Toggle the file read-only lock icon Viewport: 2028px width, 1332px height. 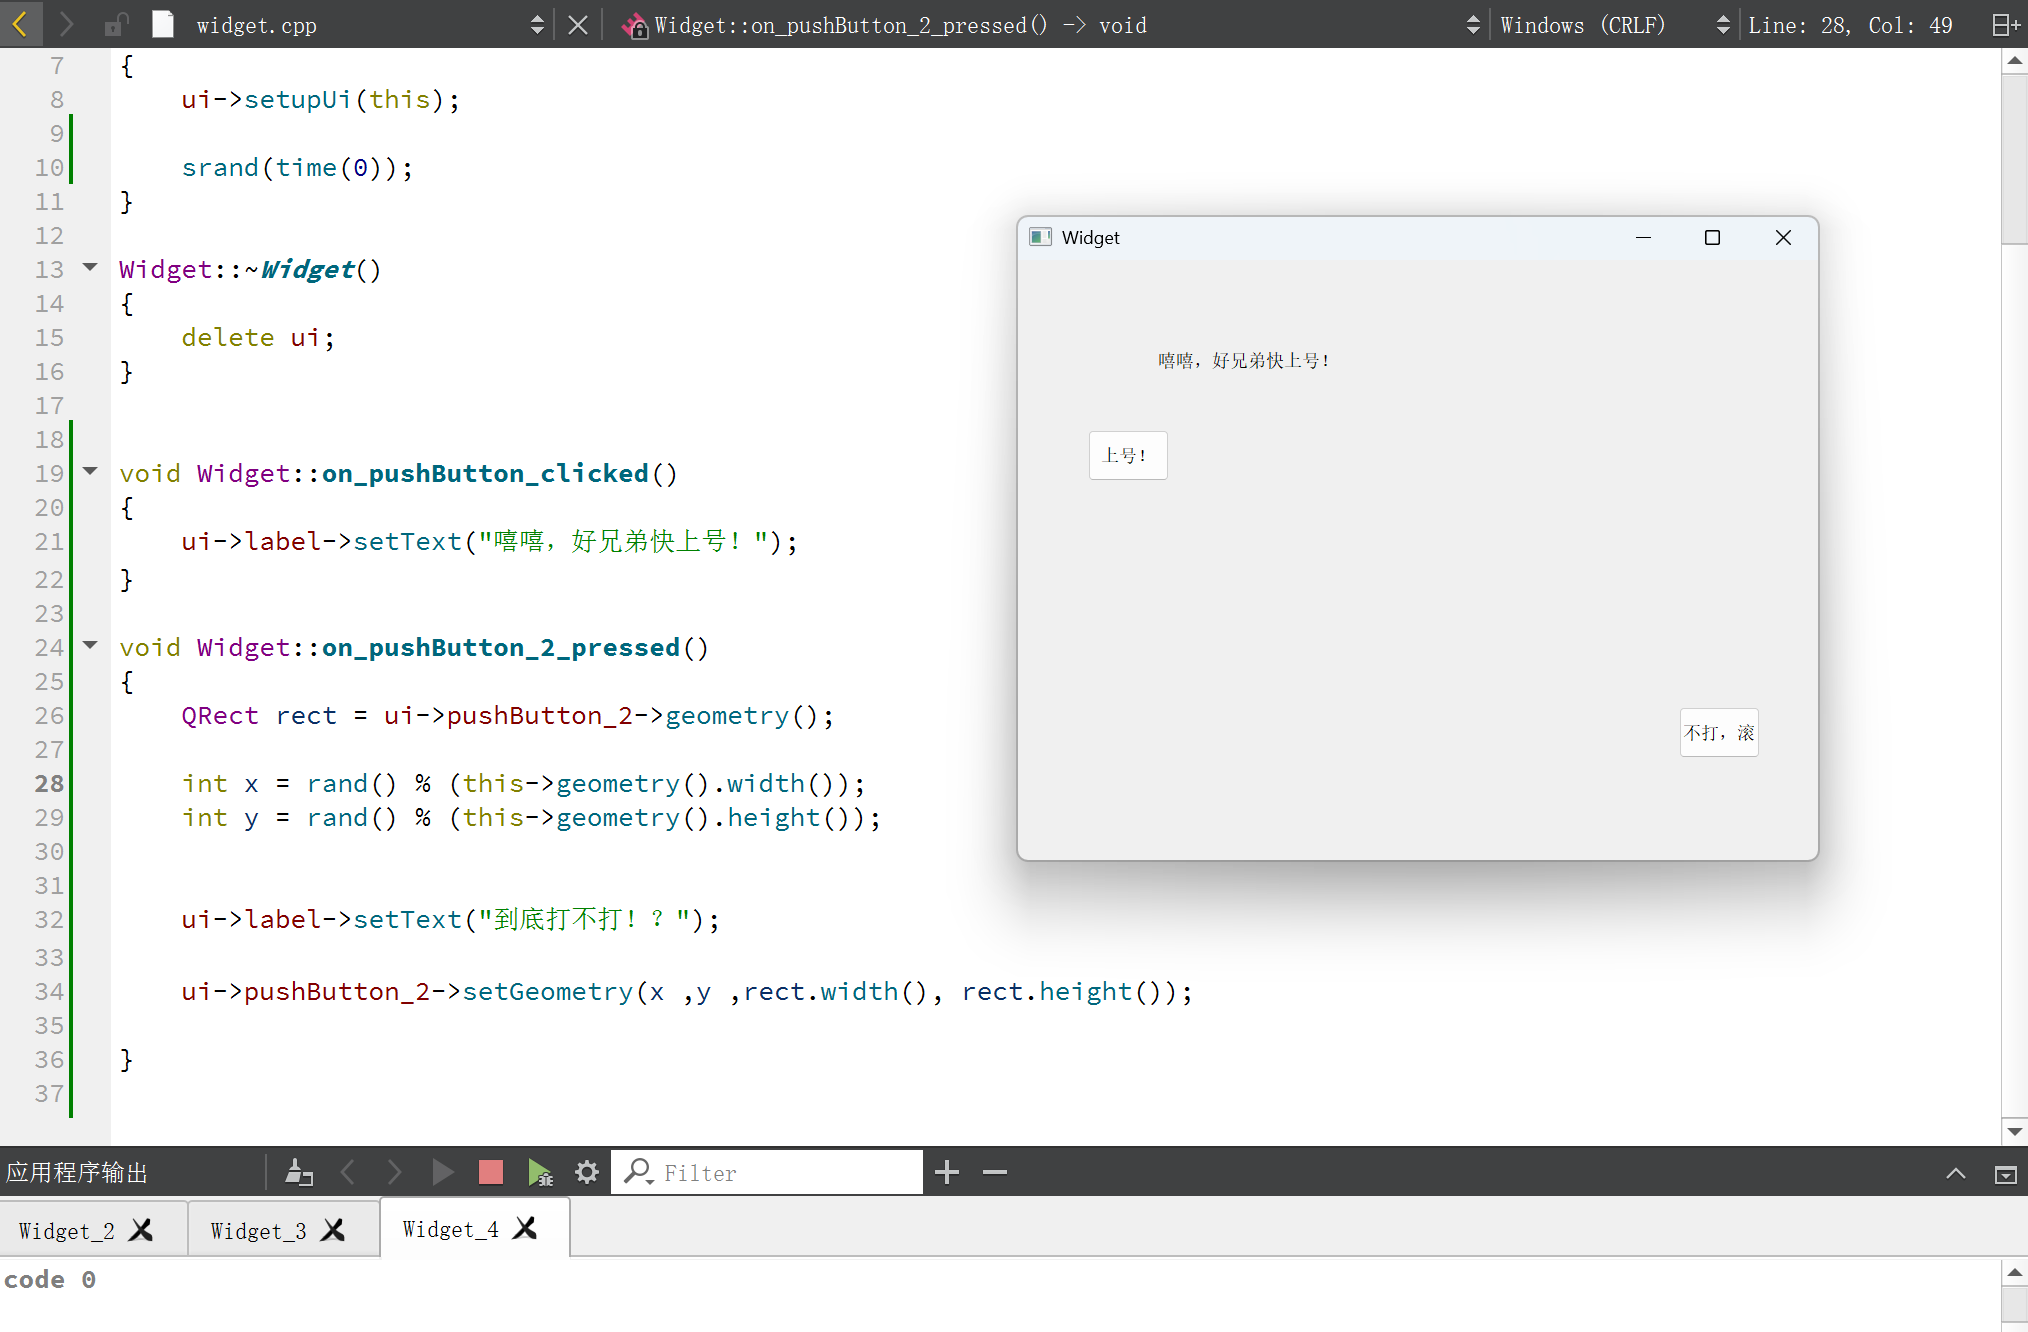[117, 25]
